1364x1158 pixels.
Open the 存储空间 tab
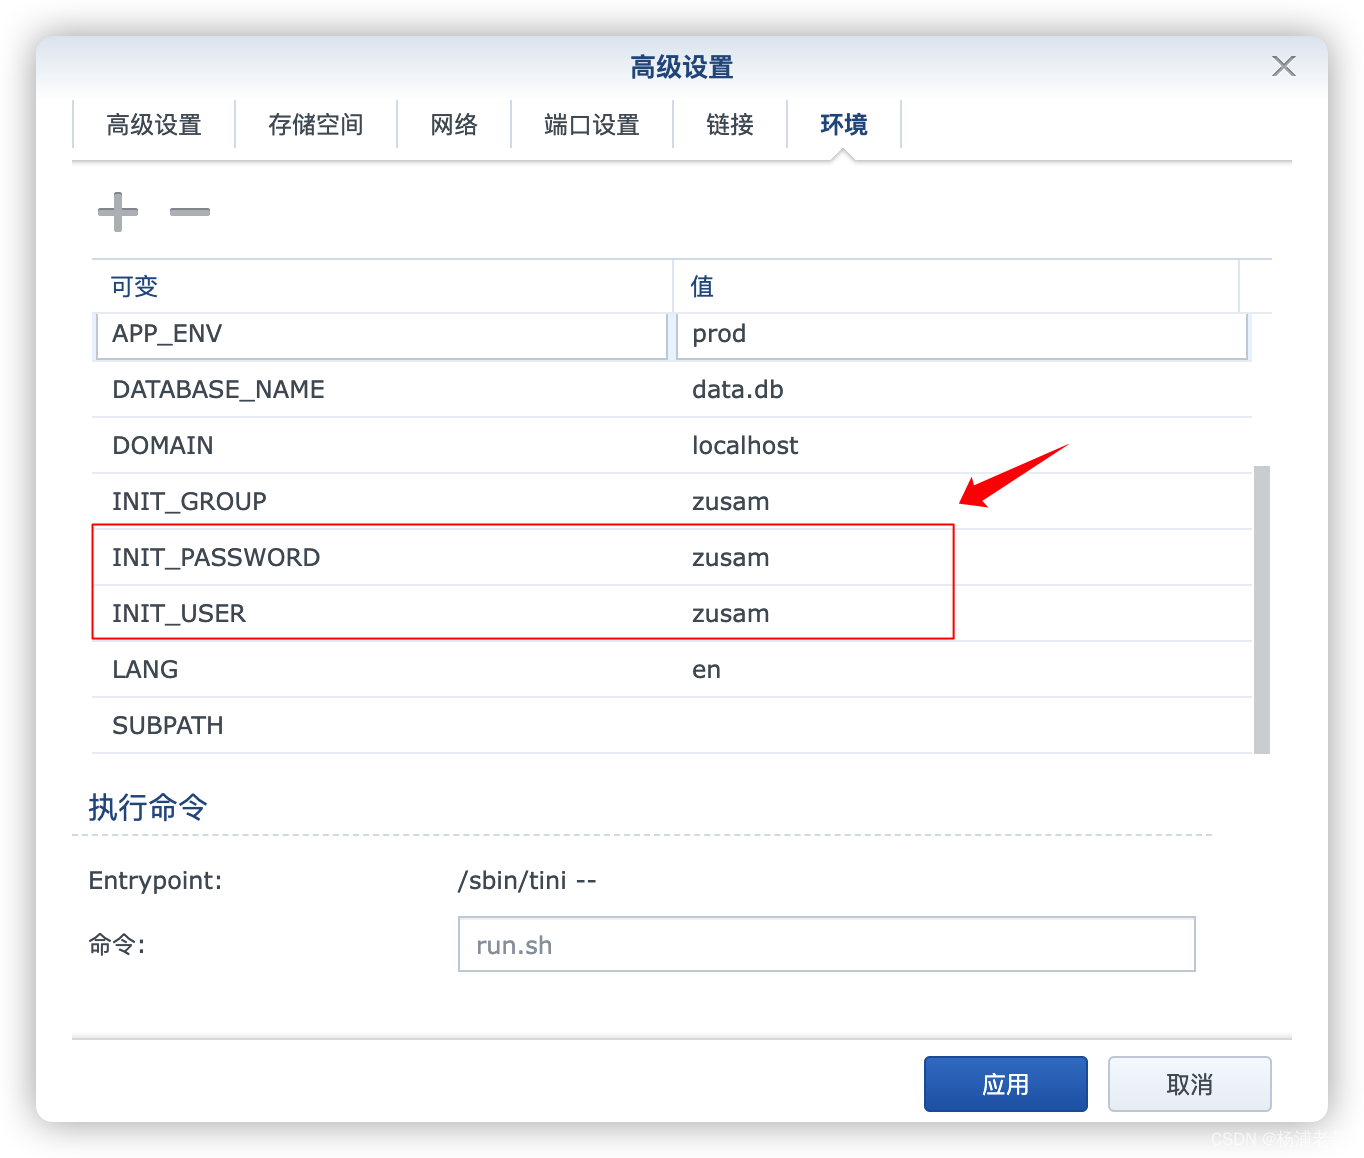tap(316, 124)
